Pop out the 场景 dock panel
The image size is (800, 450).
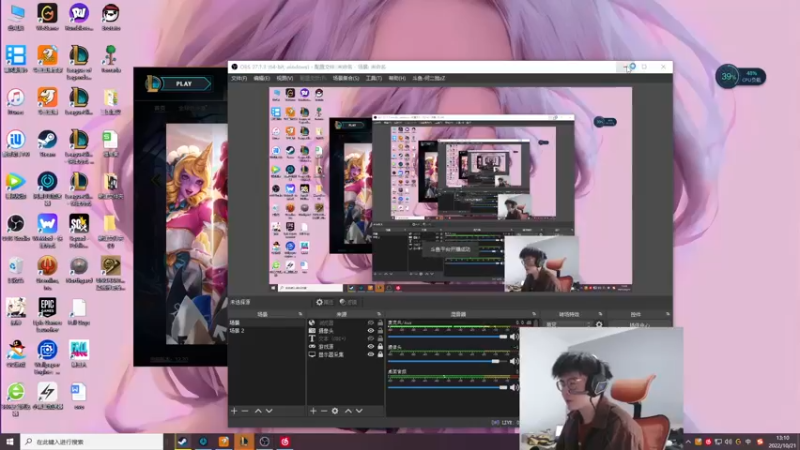pos(300,314)
